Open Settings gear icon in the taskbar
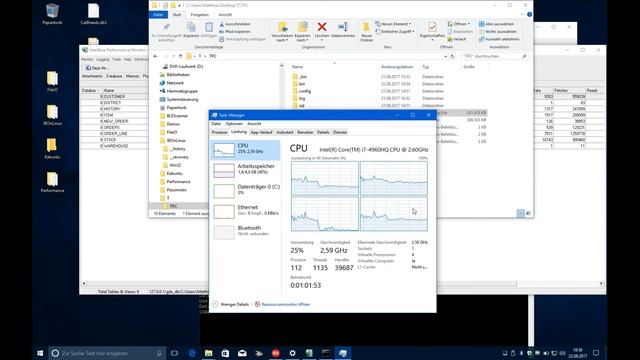The width and height of the screenshot is (640, 360). tap(292, 353)
